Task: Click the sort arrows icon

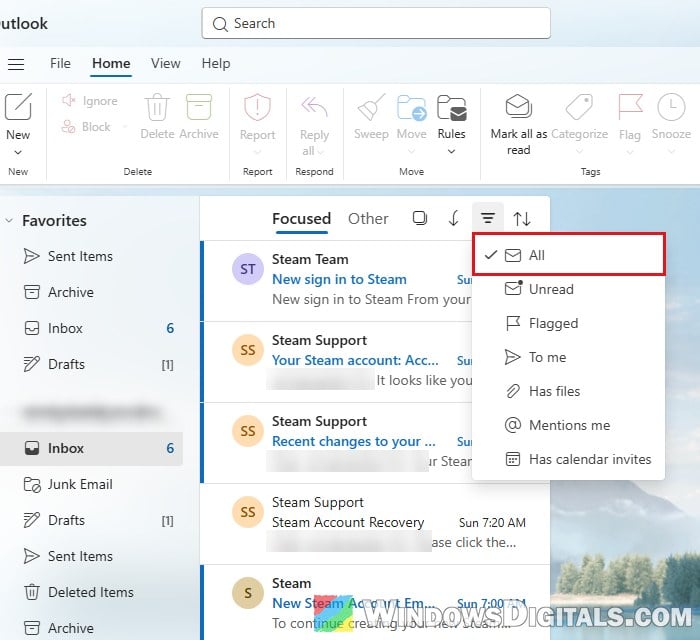Action: click(522, 219)
